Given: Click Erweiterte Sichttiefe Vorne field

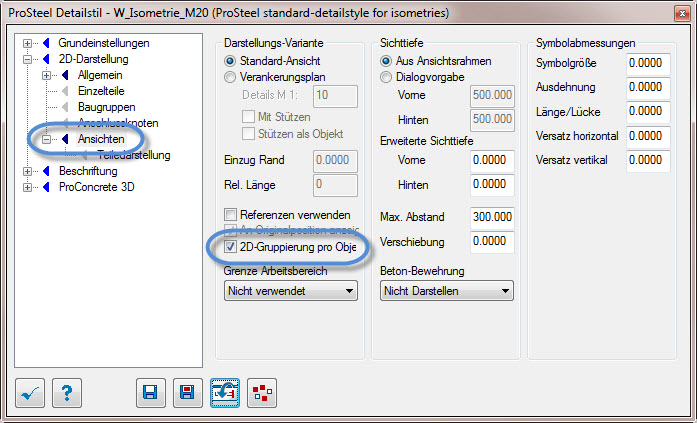Looking at the screenshot, I should pyautogui.click(x=492, y=160).
